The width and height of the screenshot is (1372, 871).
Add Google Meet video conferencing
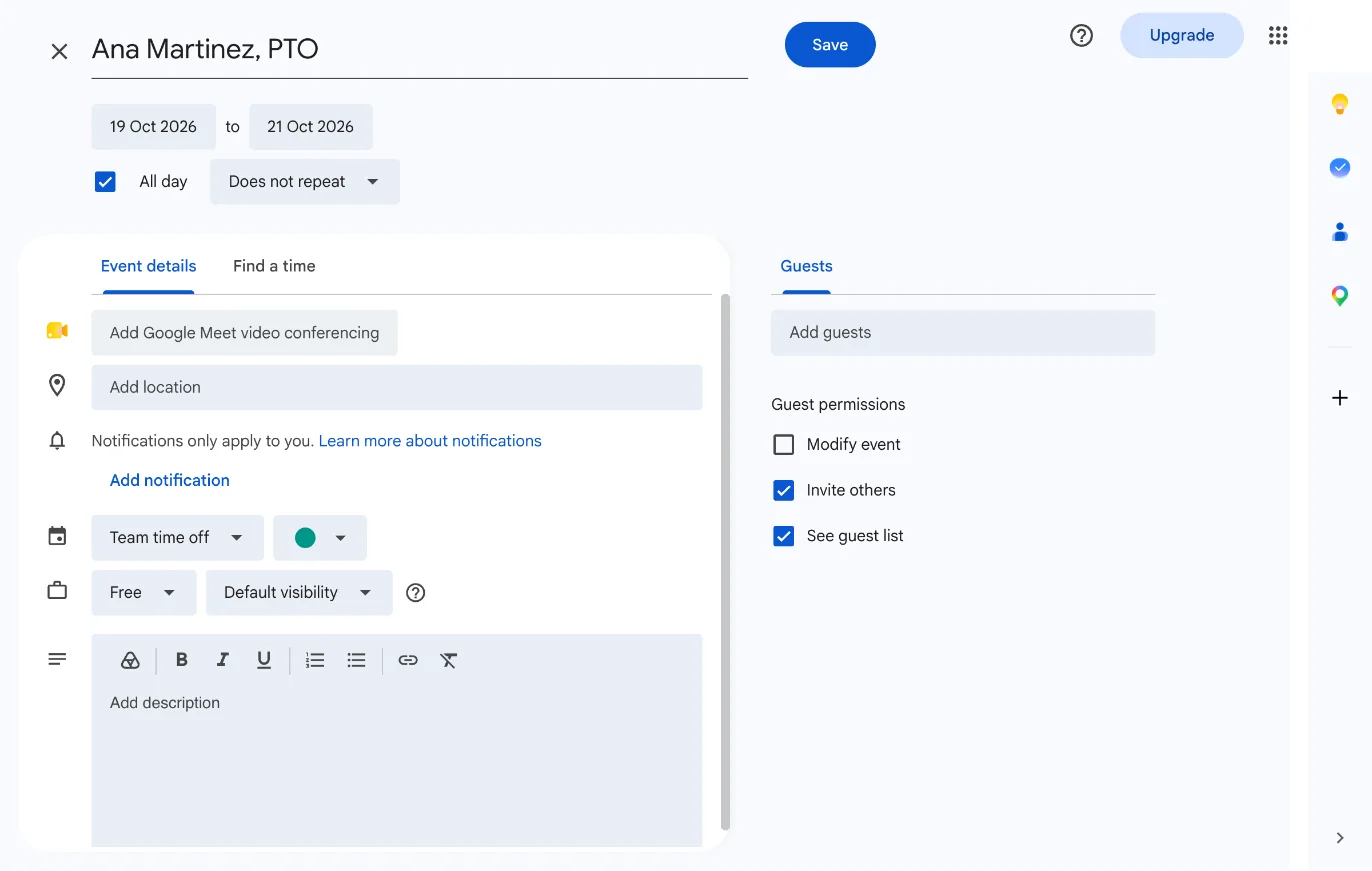[245, 333]
